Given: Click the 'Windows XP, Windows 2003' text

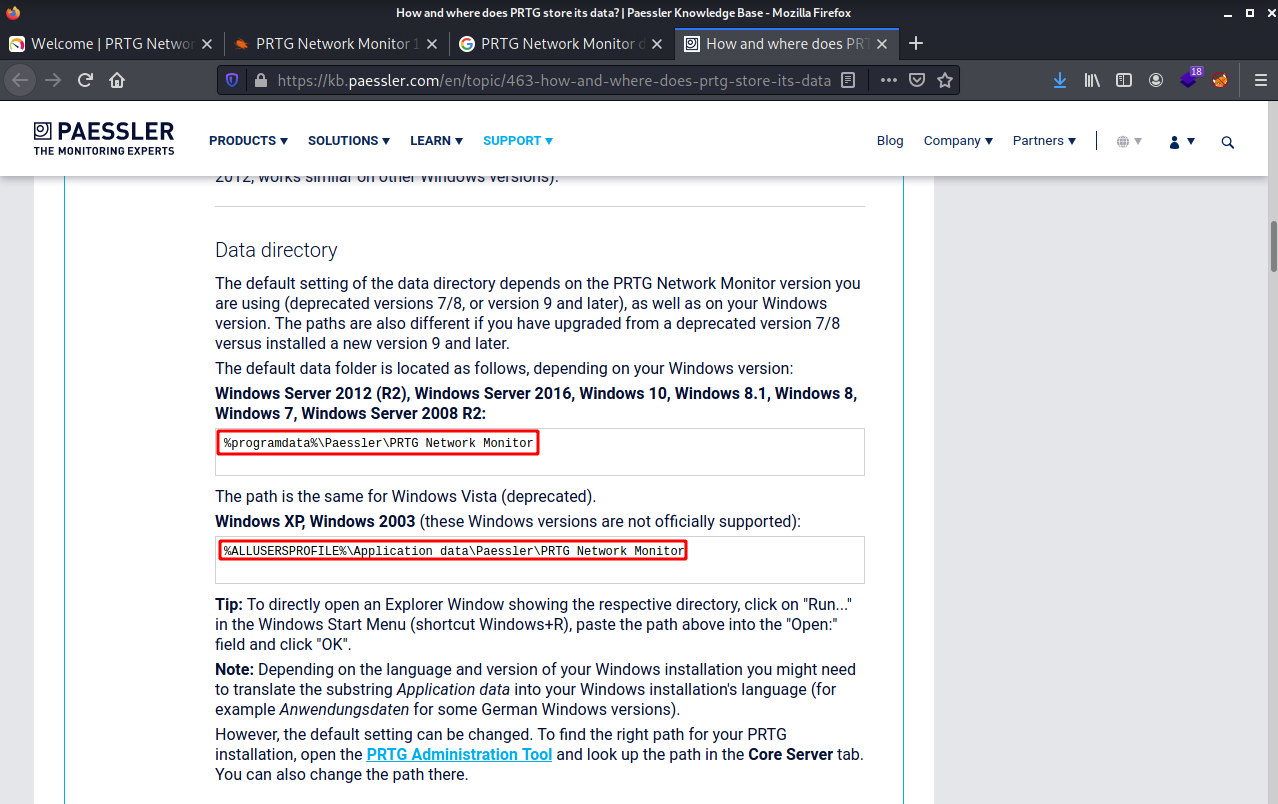Looking at the screenshot, I should click(x=315, y=521).
